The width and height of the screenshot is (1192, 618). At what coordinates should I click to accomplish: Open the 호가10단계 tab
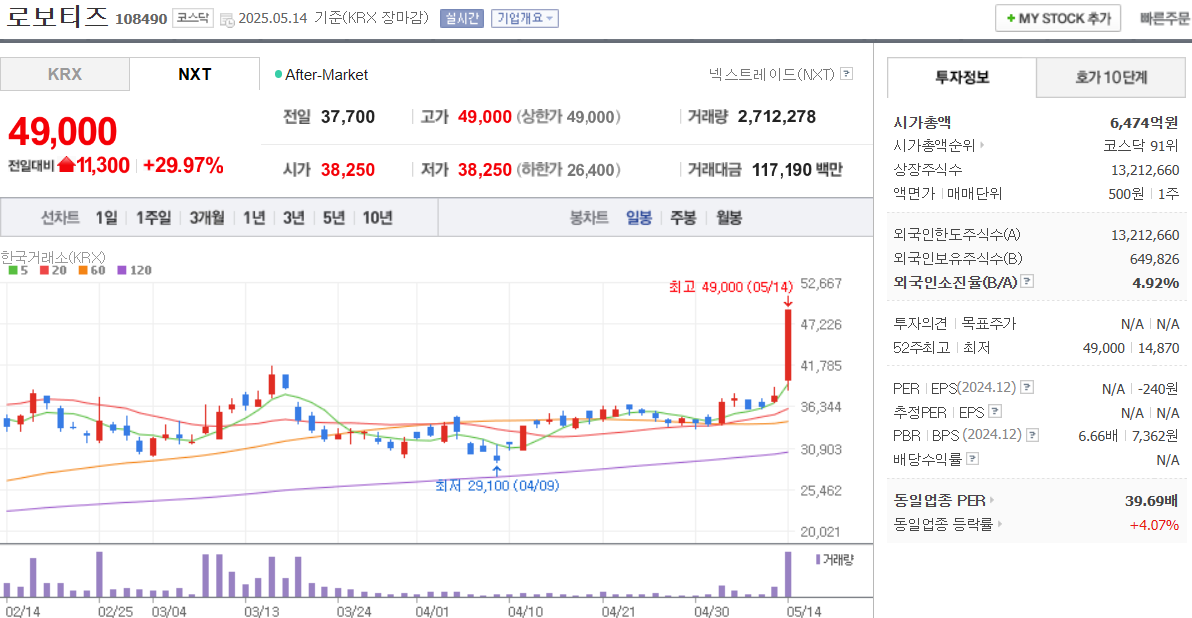coord(1111,78)
